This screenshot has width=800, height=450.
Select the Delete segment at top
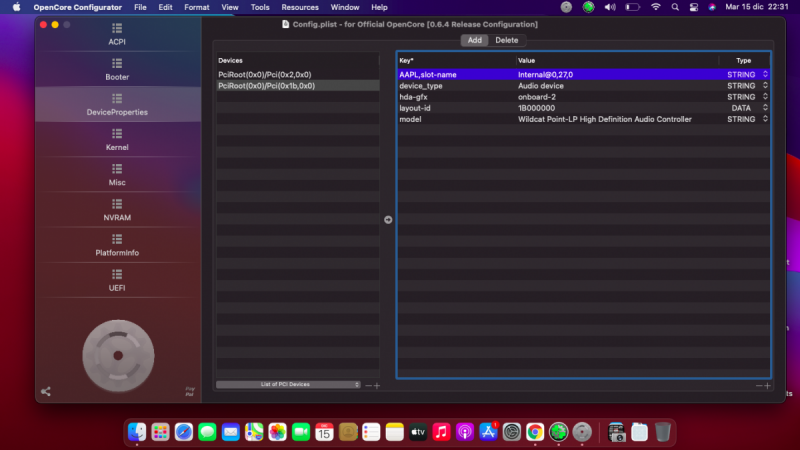click(507, 40)
